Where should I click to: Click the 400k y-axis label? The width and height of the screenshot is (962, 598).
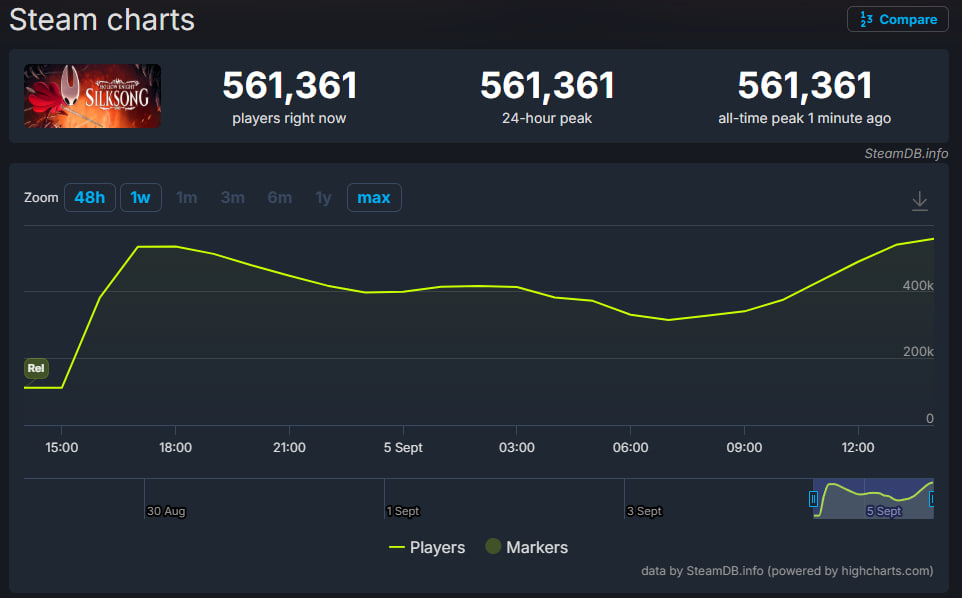click(918, 285)
